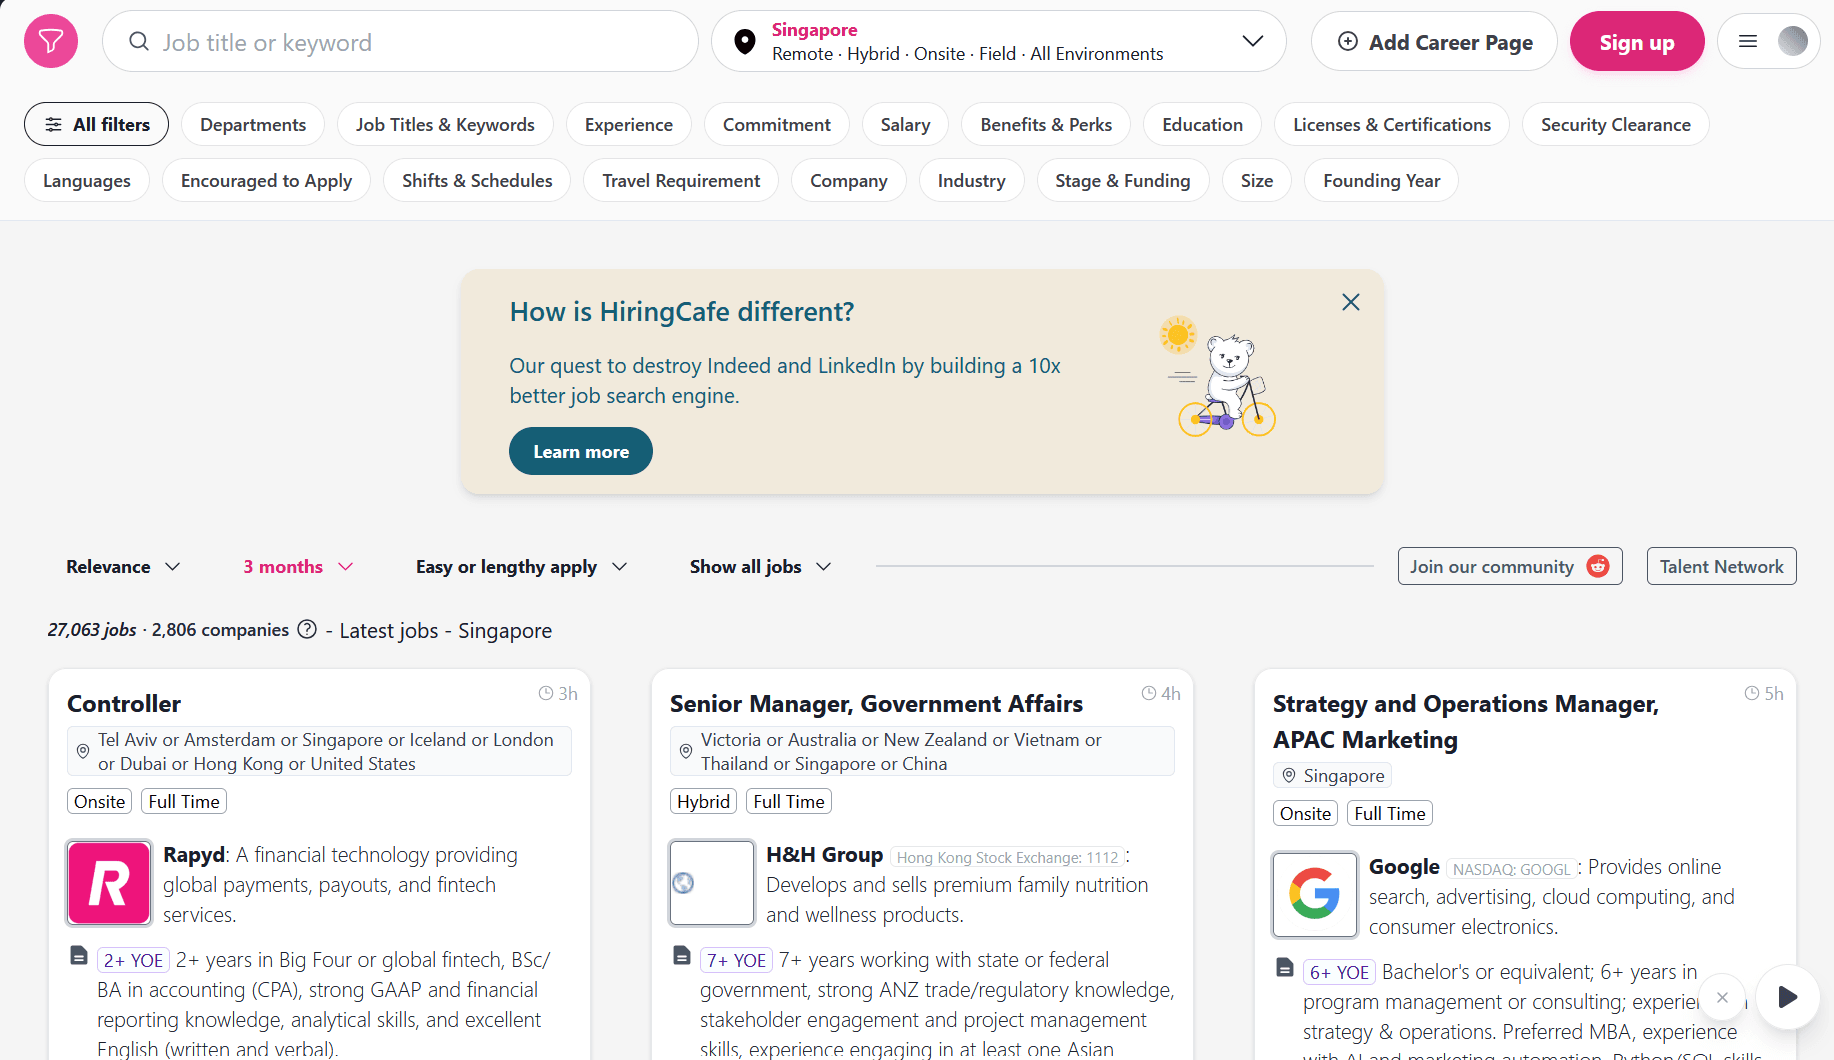Viewport: 1834px width, 1060px height.
Task: Click the document icon in Controller card
Action: click(x=79, y=956)
